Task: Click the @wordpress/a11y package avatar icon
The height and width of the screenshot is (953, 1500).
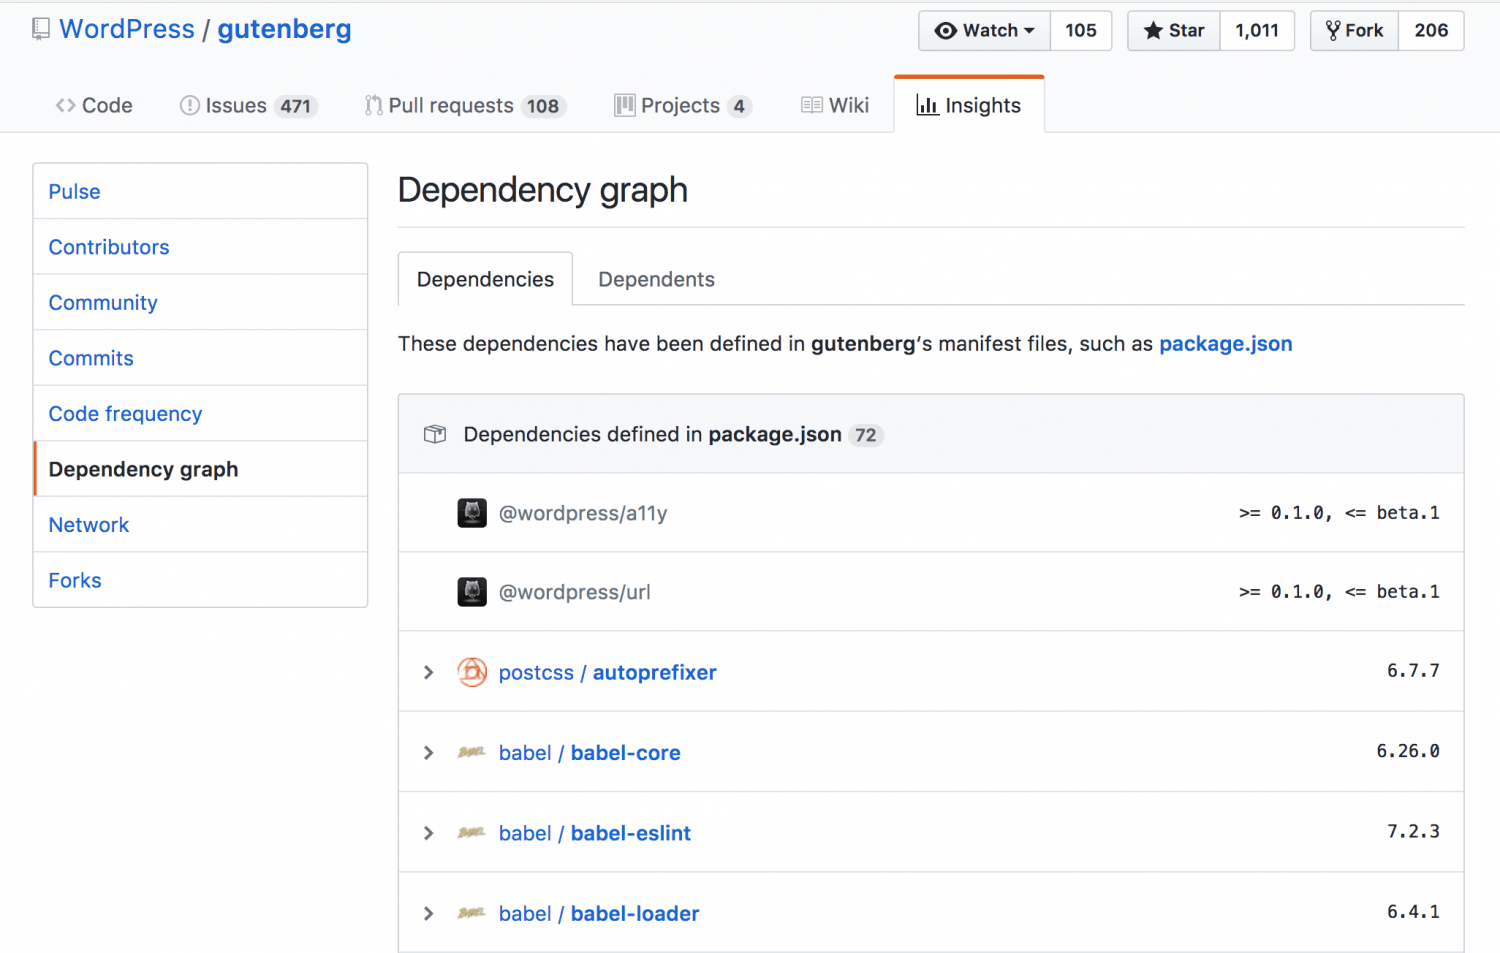Action: pos(472,513)
